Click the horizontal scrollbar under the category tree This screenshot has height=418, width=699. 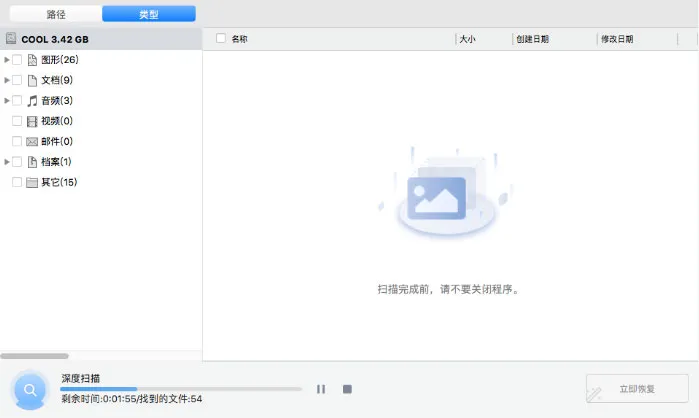(x=34, y=356)
